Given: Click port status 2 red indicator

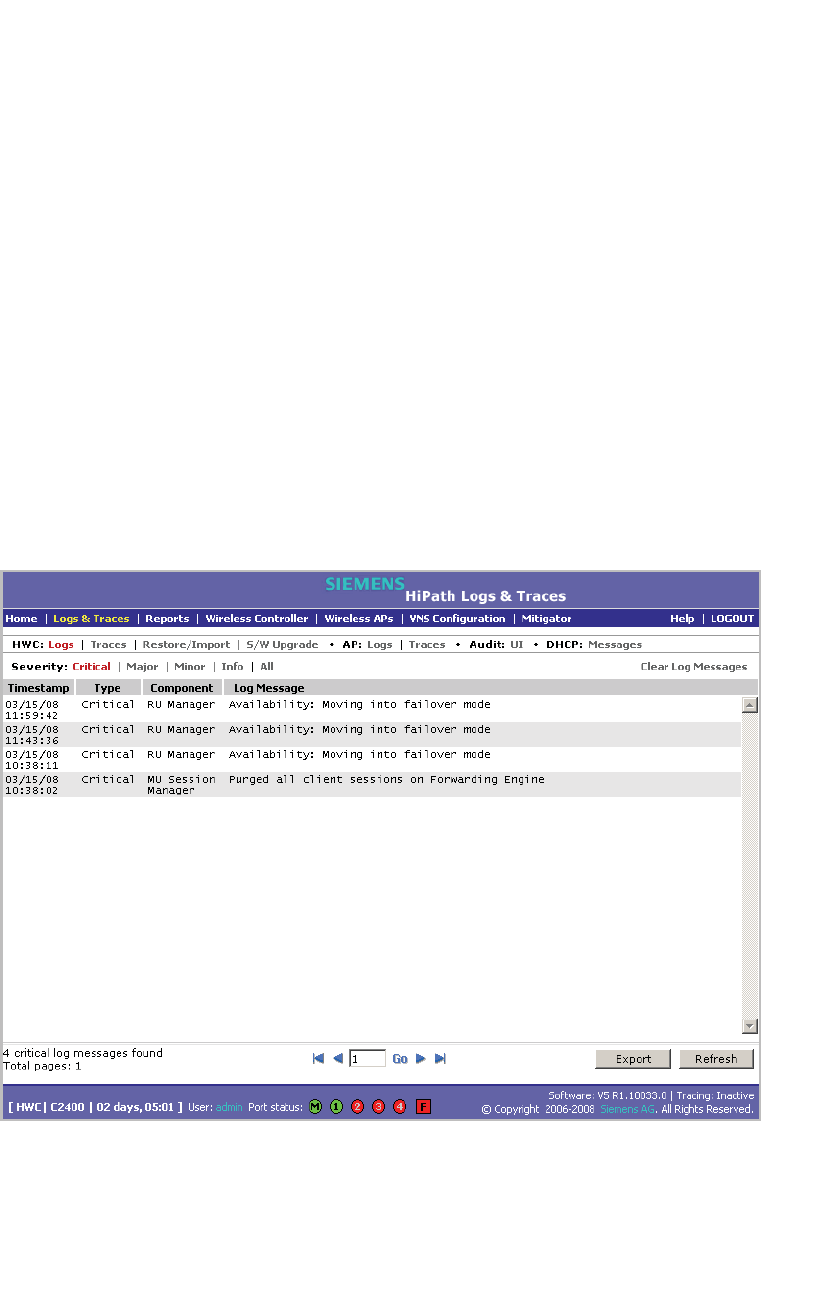Looking at the screenshot, I should (357, 1107).
